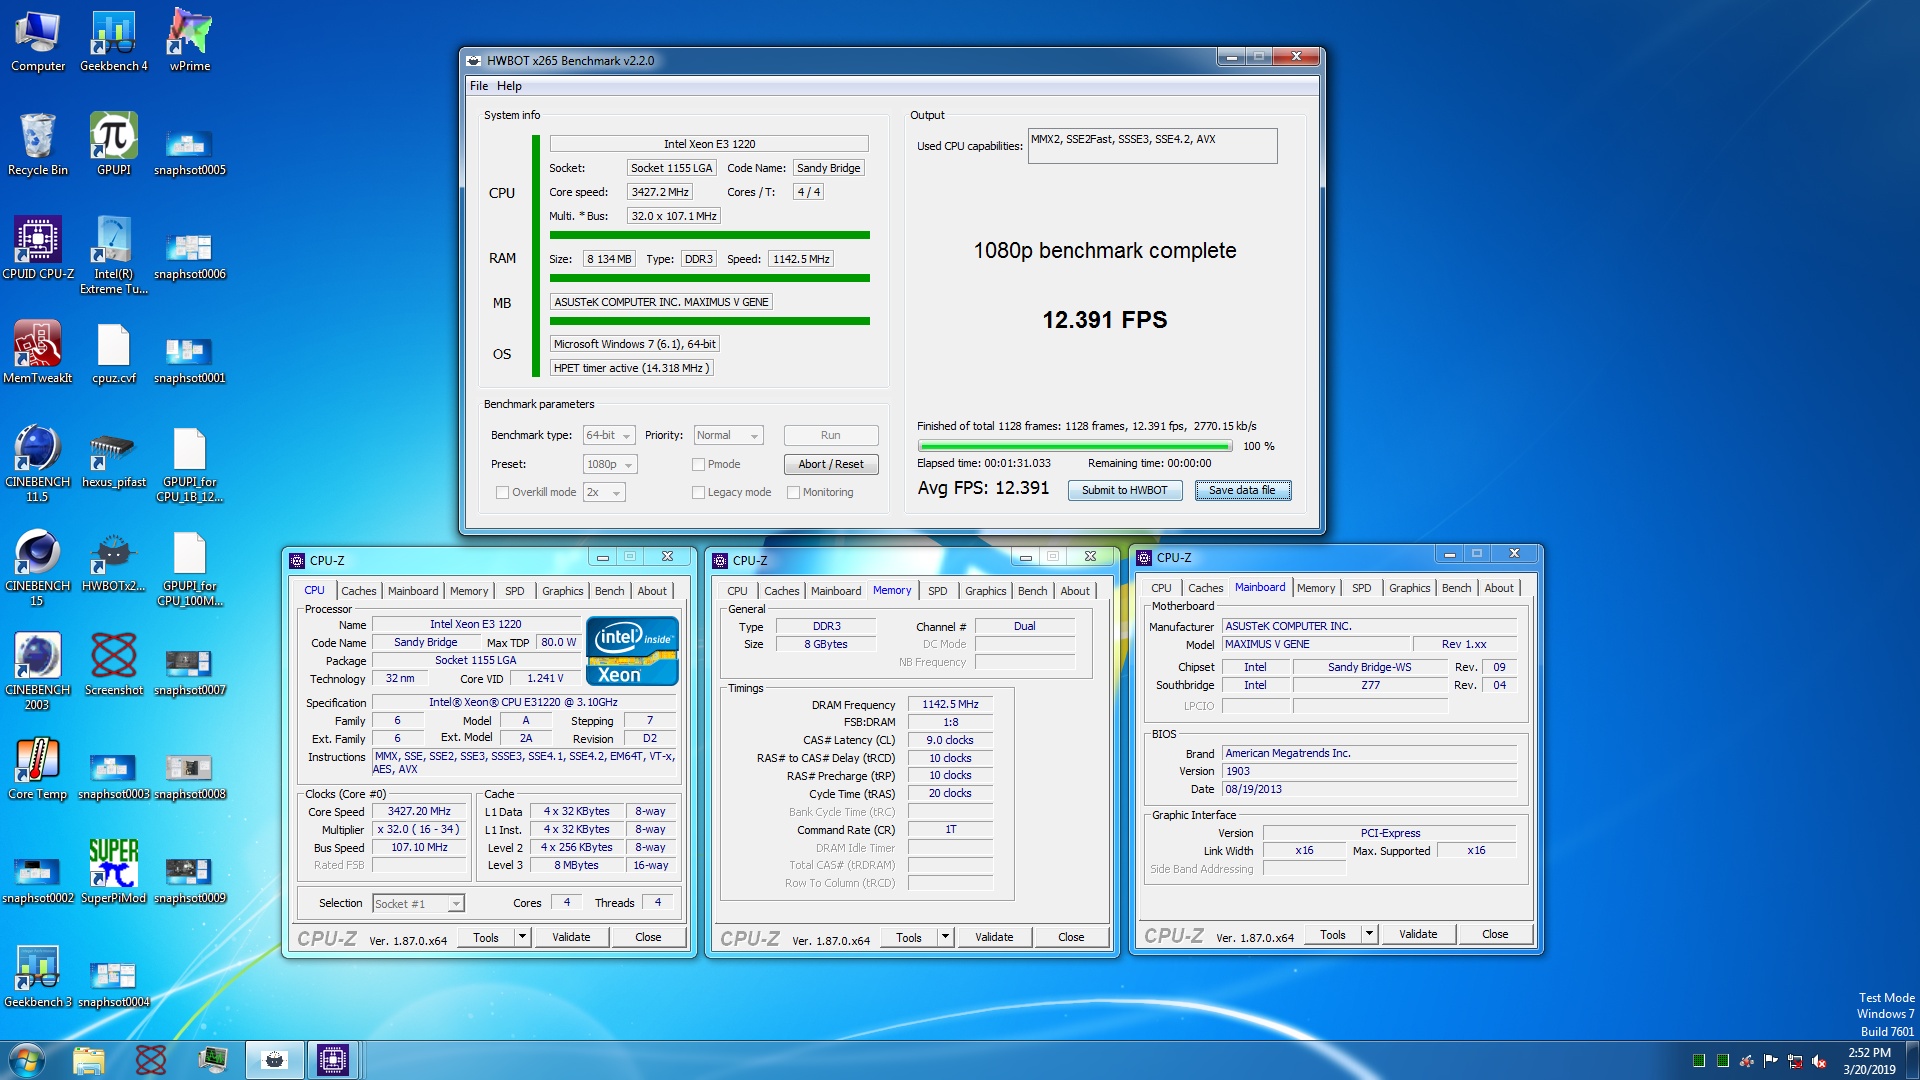Image resolution: width=1920 pixels, height=1080 pixels.
Task: Open CINEBENCH 11.5 desktop icon
Action: [x=38, y=464]
